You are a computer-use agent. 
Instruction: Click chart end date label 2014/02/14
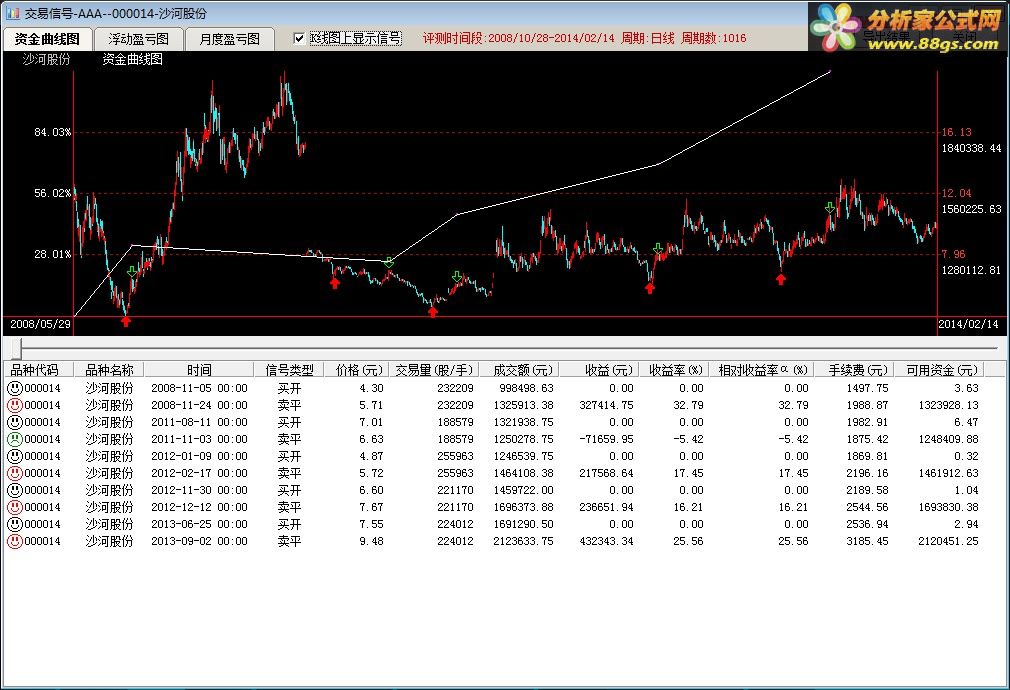coord(968,324)
